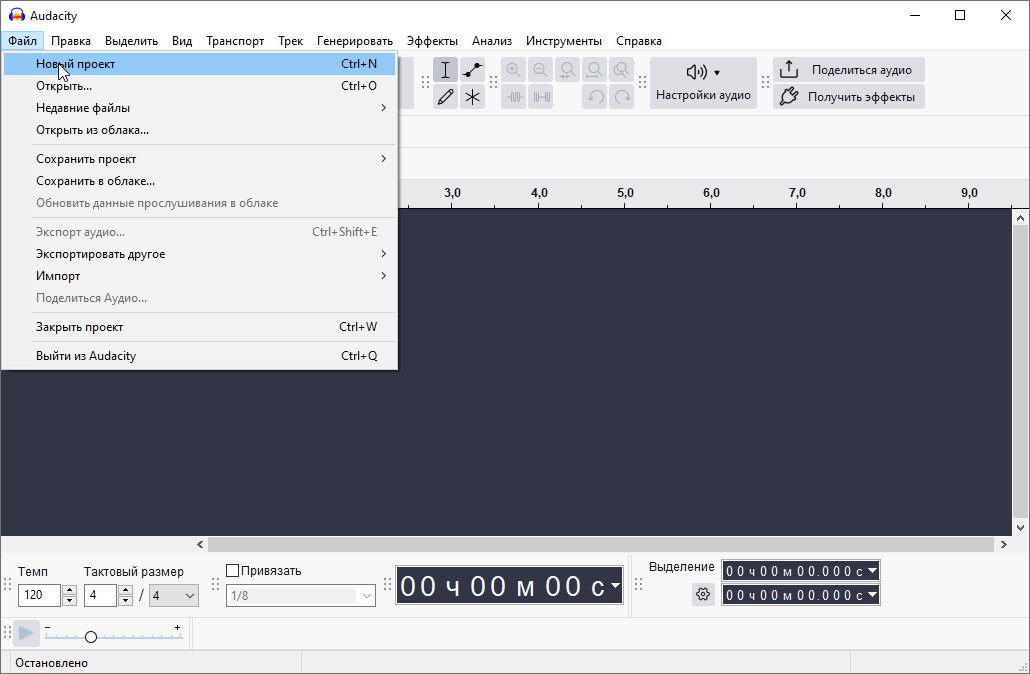Open the Анализ menu

pyautogui.click(x=492, y=41)
